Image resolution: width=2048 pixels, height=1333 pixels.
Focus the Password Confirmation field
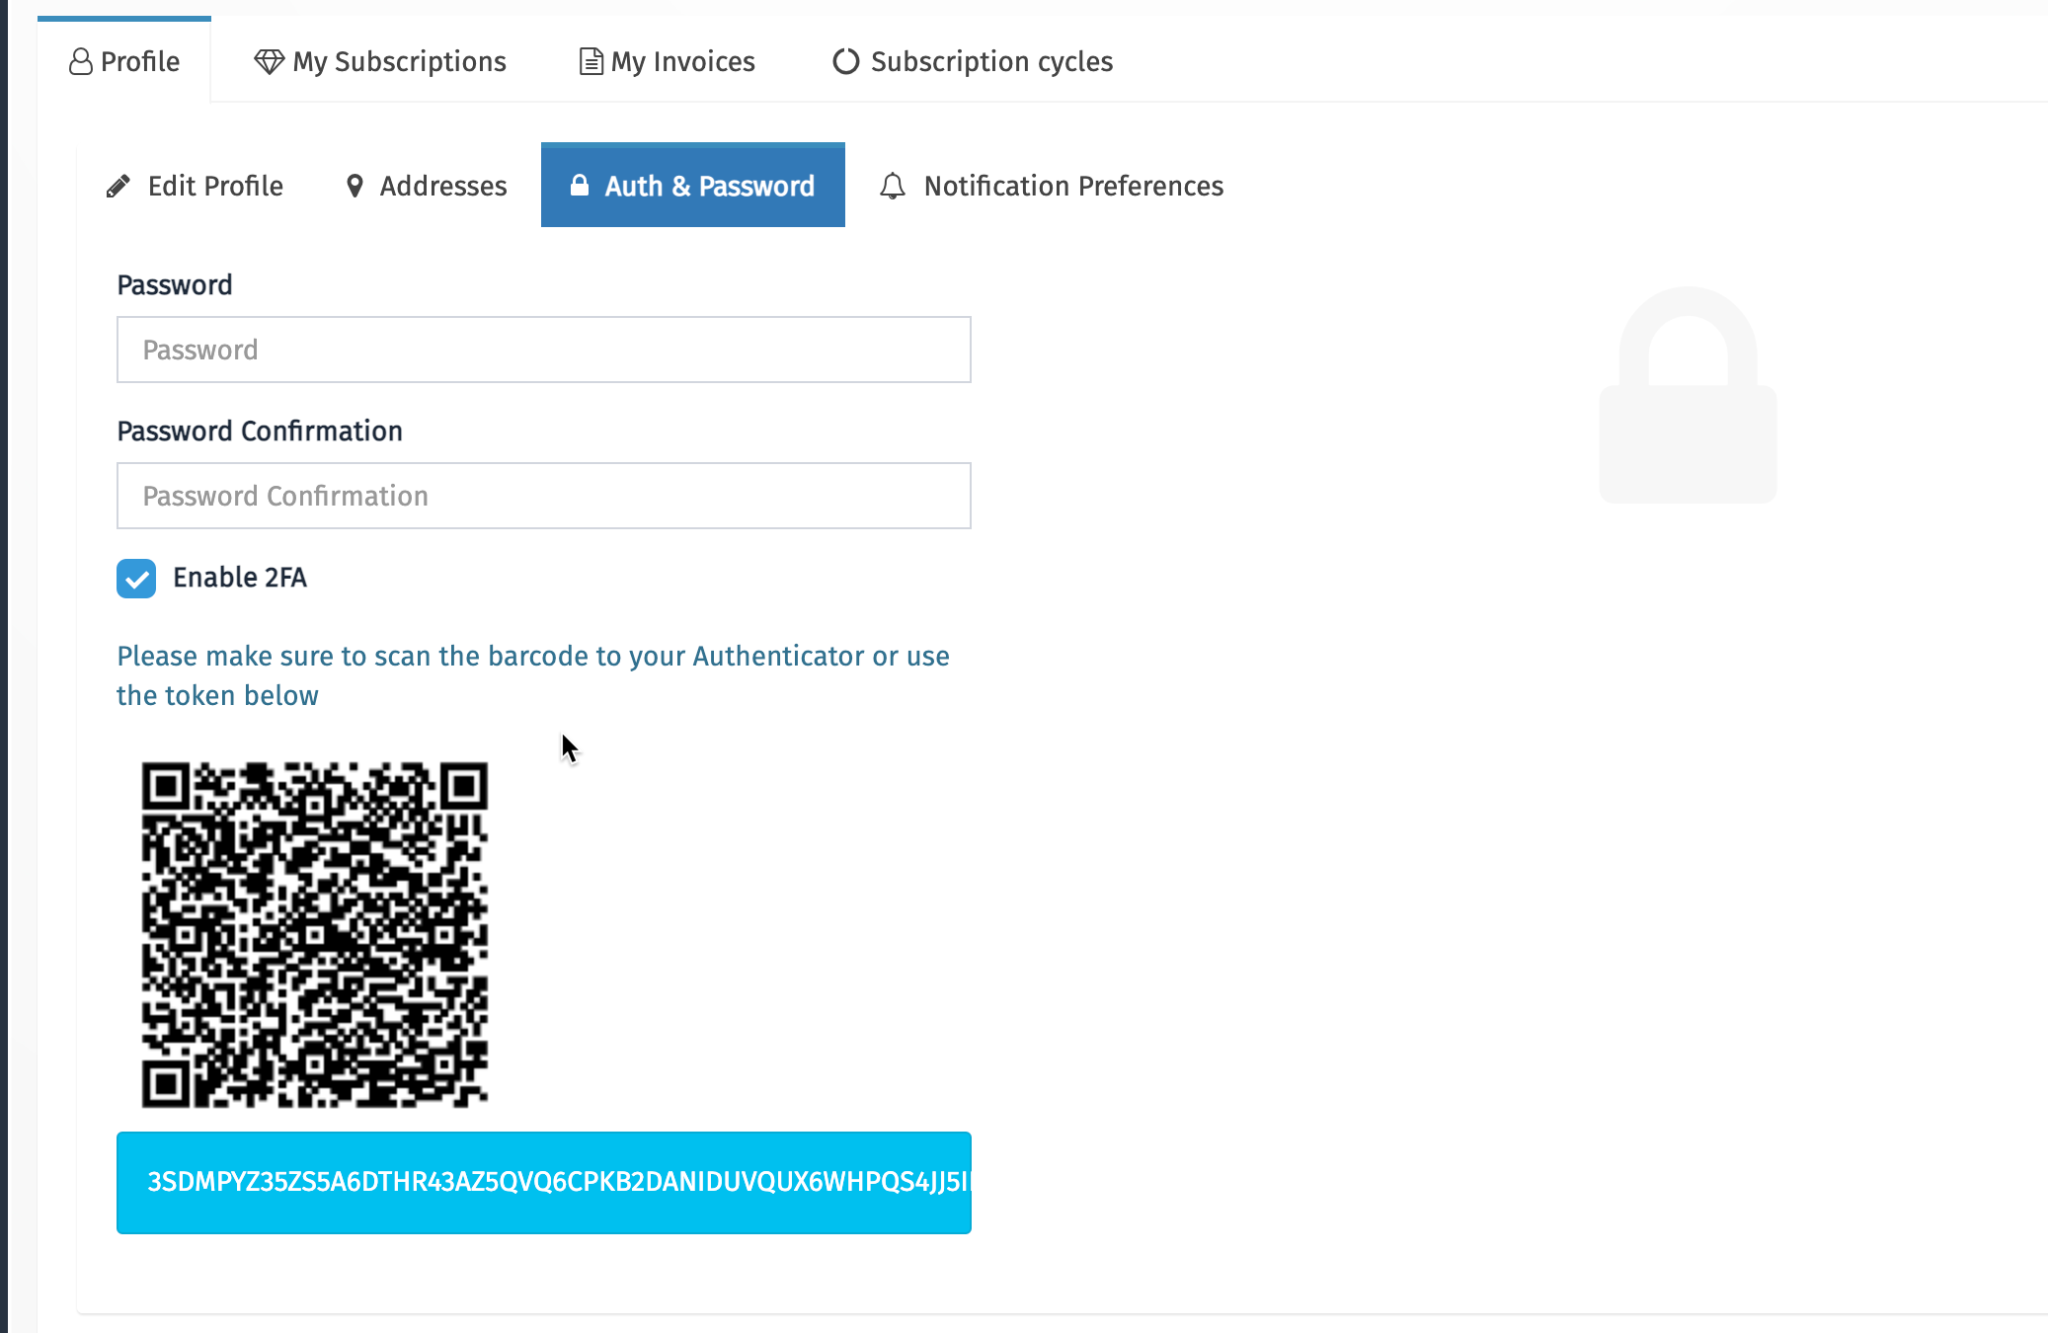click(544, 496)
